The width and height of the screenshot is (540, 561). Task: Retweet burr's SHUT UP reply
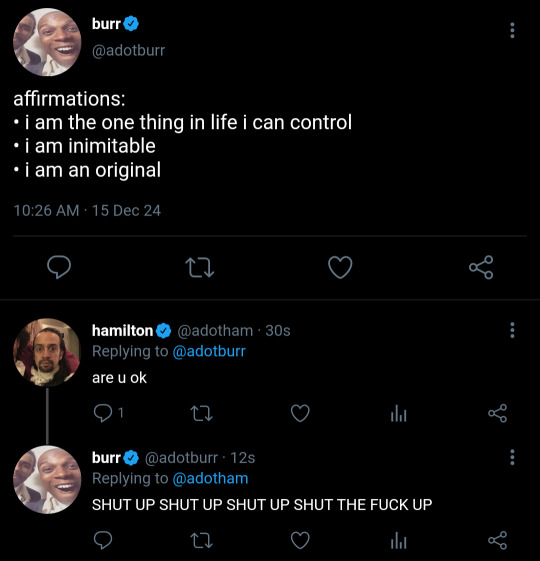point(201,540)
